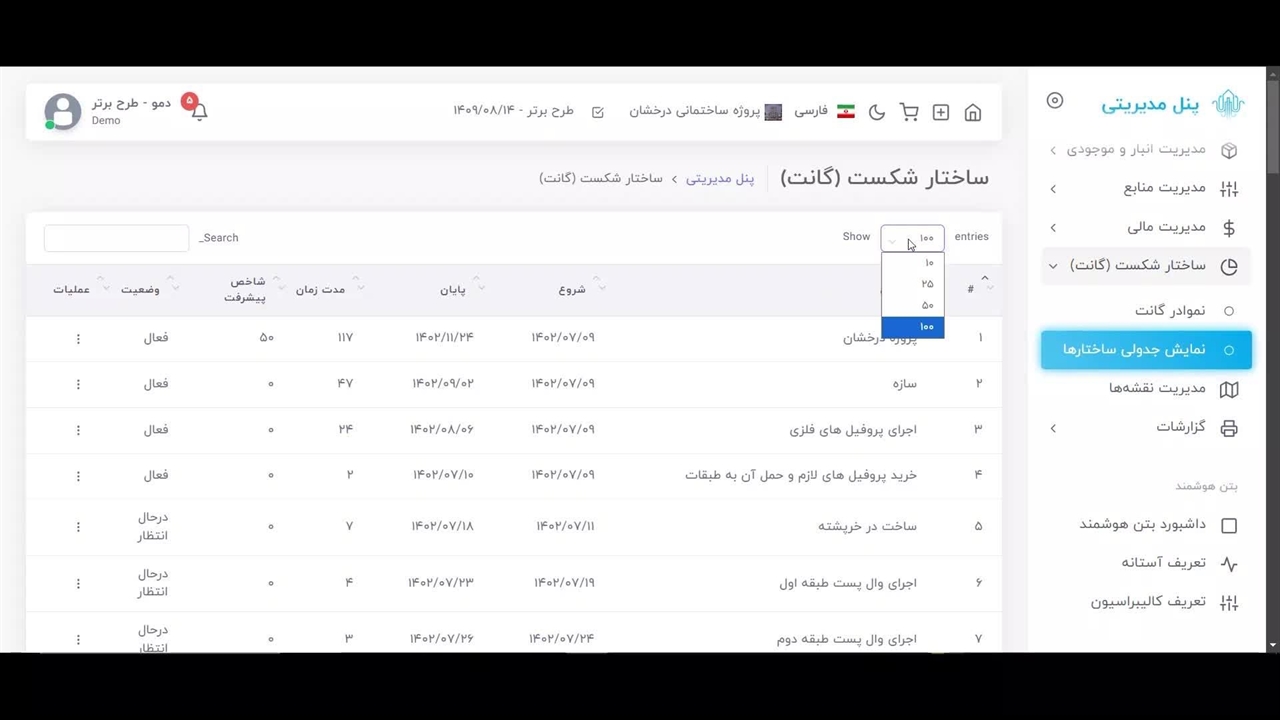Image resolution: width=1280 pixels, height=720 pixels.
Task: Open row actions menu for سازه row
Action: pyautogui.click(x=78, y=384)
